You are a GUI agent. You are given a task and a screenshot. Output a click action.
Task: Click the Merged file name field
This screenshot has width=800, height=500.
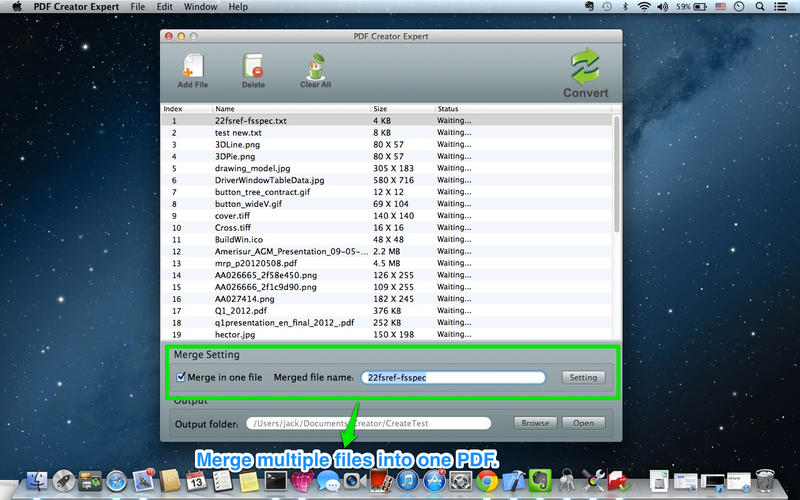point(453,378)
